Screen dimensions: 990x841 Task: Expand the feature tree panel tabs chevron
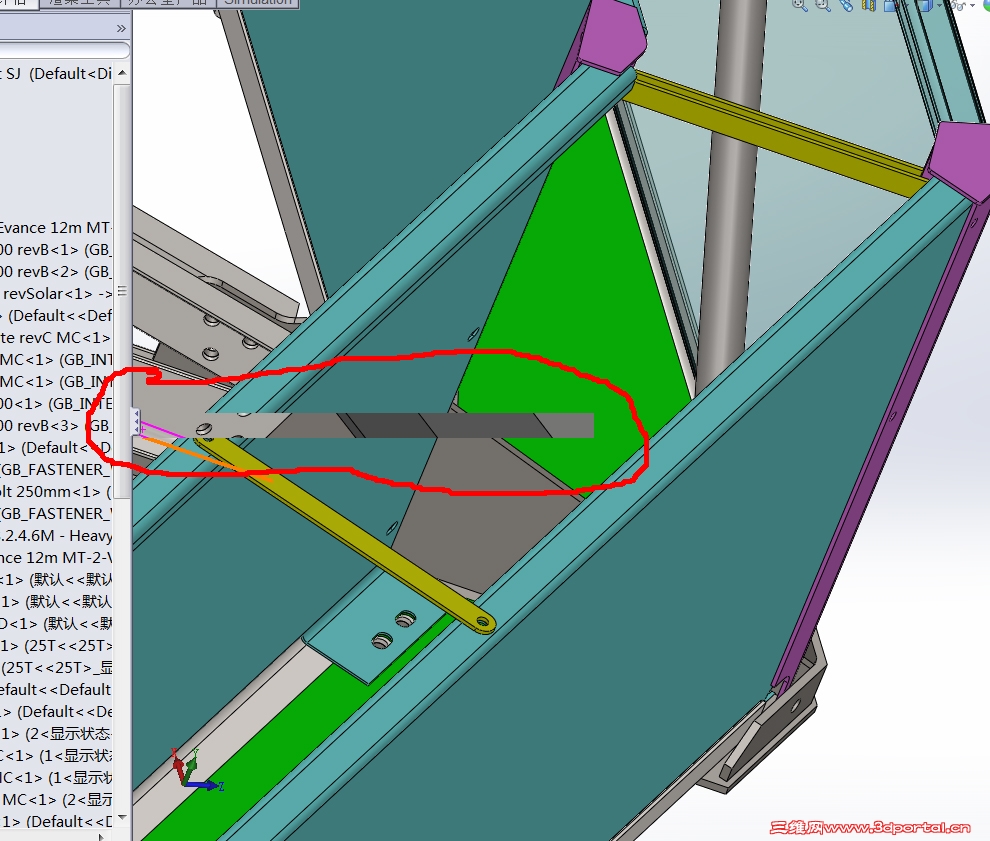tap(121, 28)
